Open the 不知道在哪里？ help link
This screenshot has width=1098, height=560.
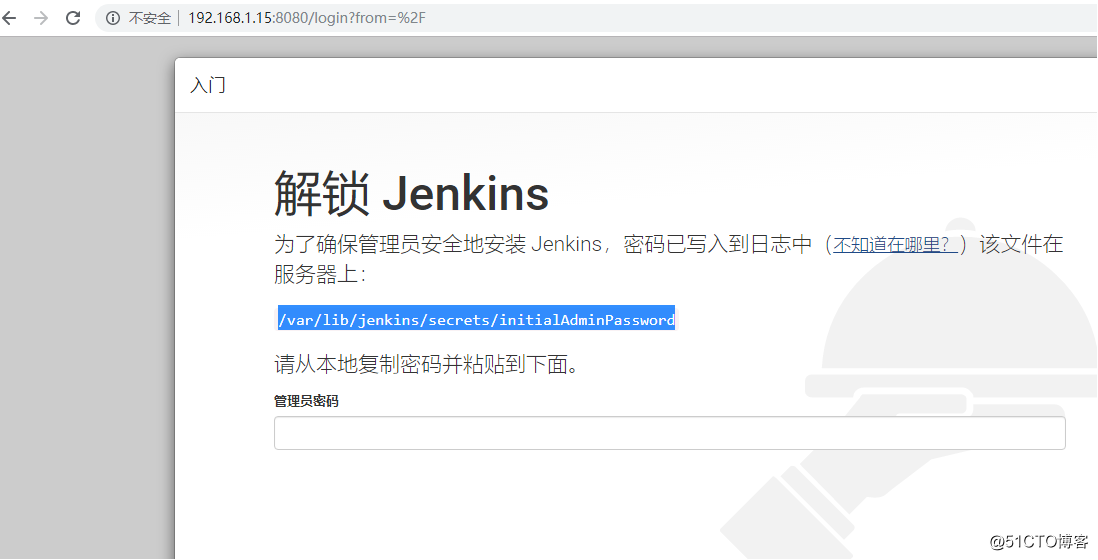[x=895, y=244]
